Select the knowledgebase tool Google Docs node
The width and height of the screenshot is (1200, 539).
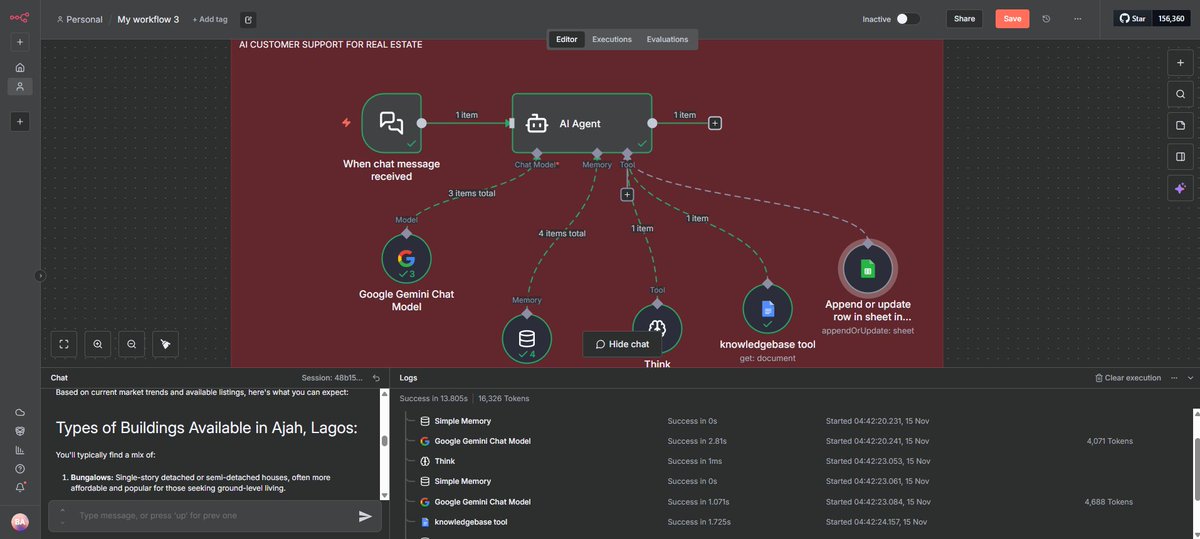767,309
